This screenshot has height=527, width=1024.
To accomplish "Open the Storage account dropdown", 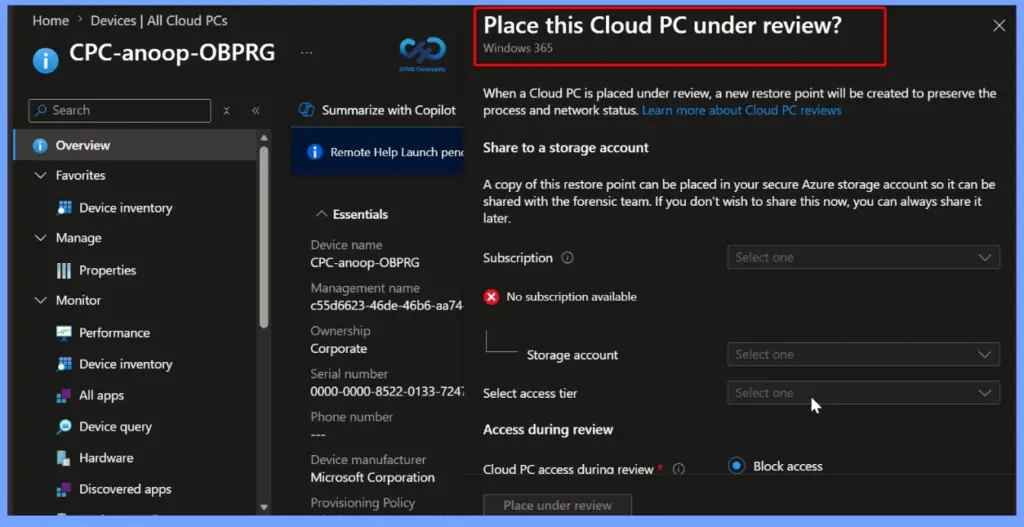I will [x=863, y=355].
